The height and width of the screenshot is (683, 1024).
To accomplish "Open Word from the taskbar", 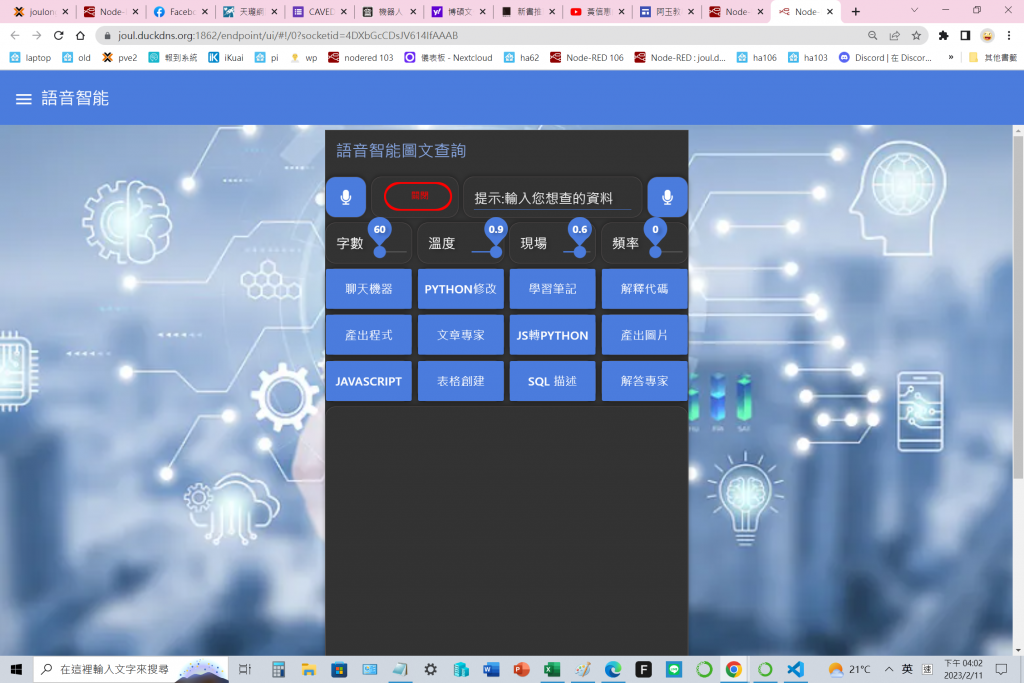I will coord(491,669).
